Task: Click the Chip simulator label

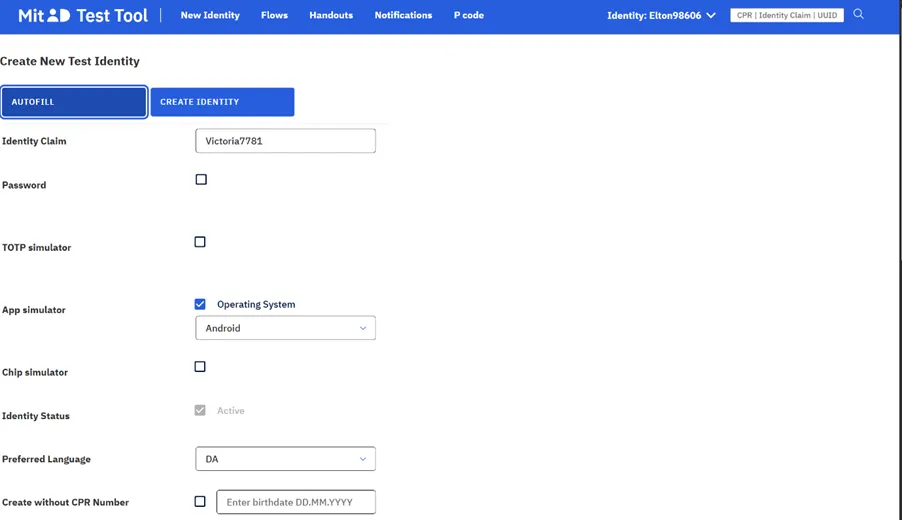Action: pyautogui.click(x=35, y=372)
